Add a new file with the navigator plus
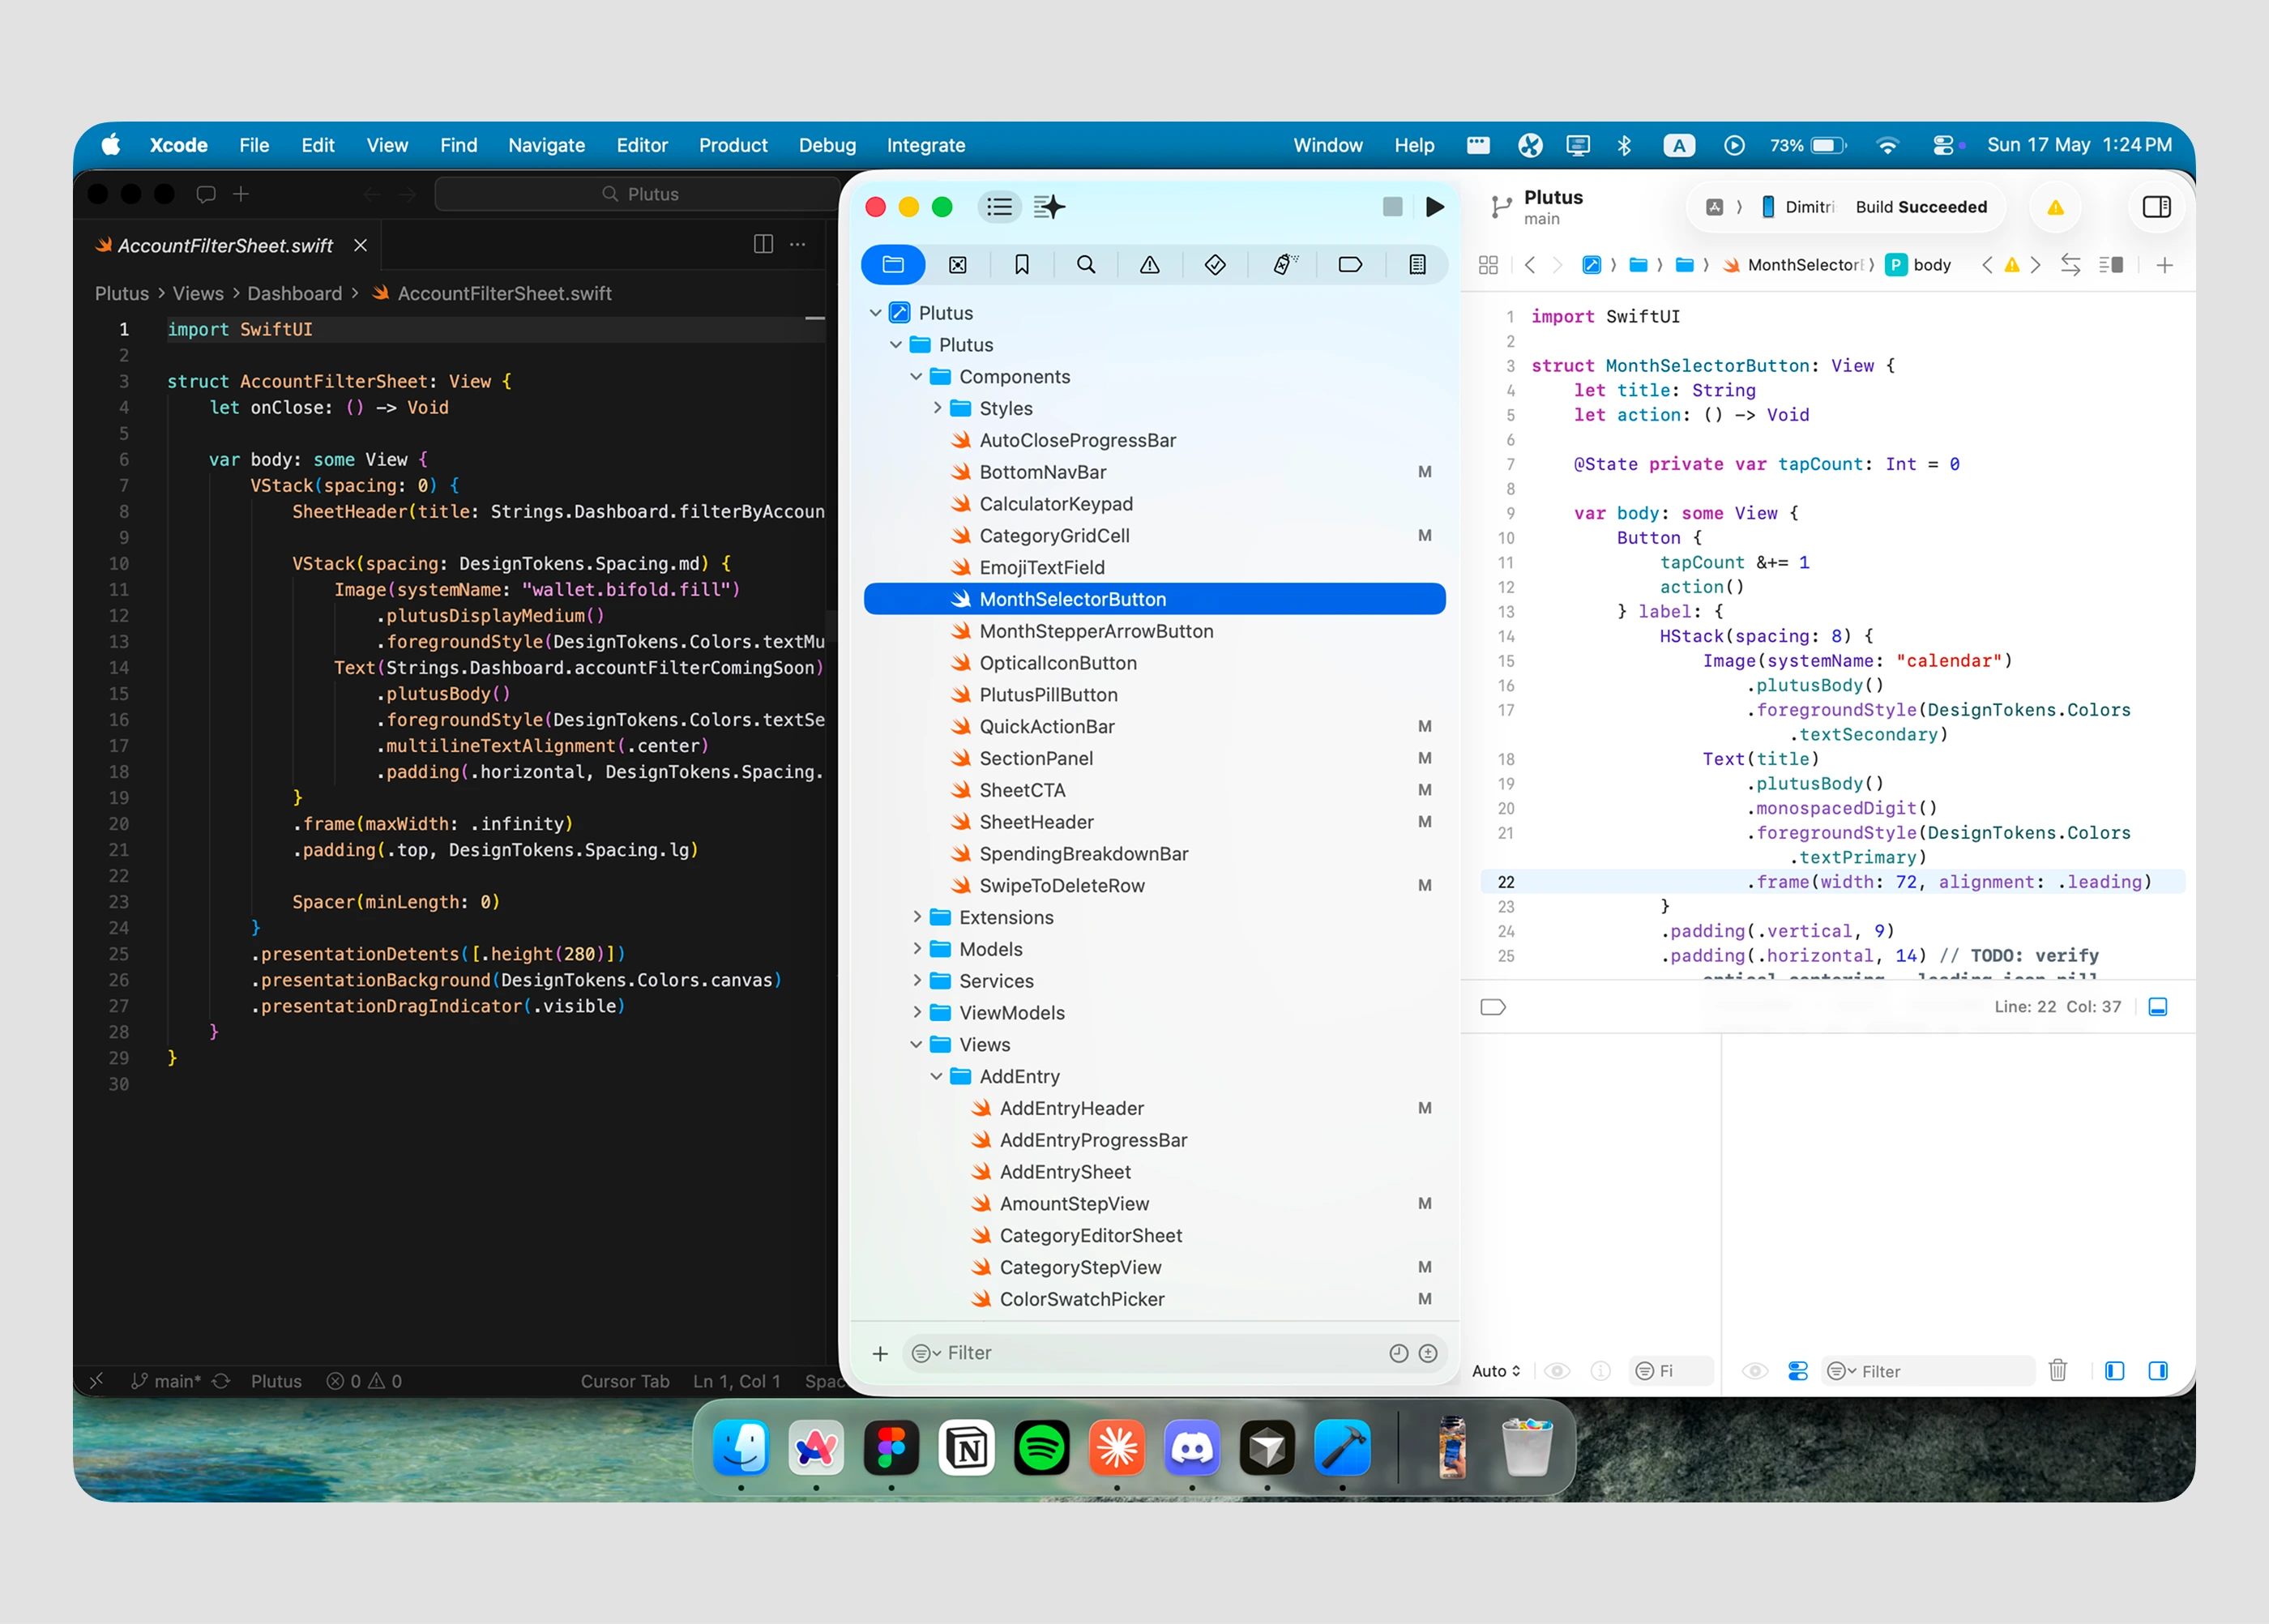Image resolution: width=2269 pixels, height=1624 pixels. [x=880, y=1353]
